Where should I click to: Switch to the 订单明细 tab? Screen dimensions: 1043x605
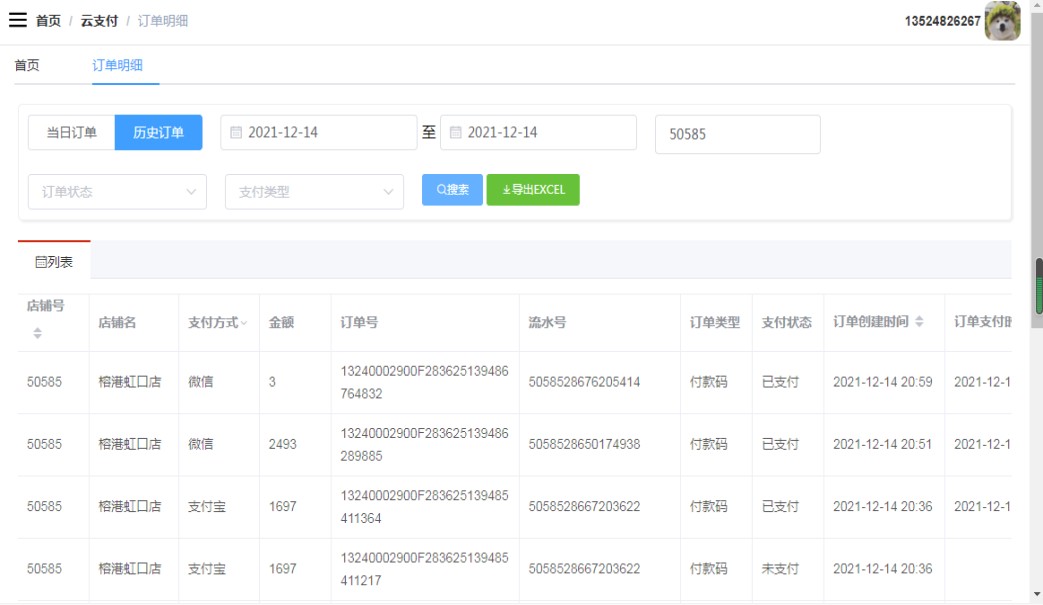click(x=117, y=65)
